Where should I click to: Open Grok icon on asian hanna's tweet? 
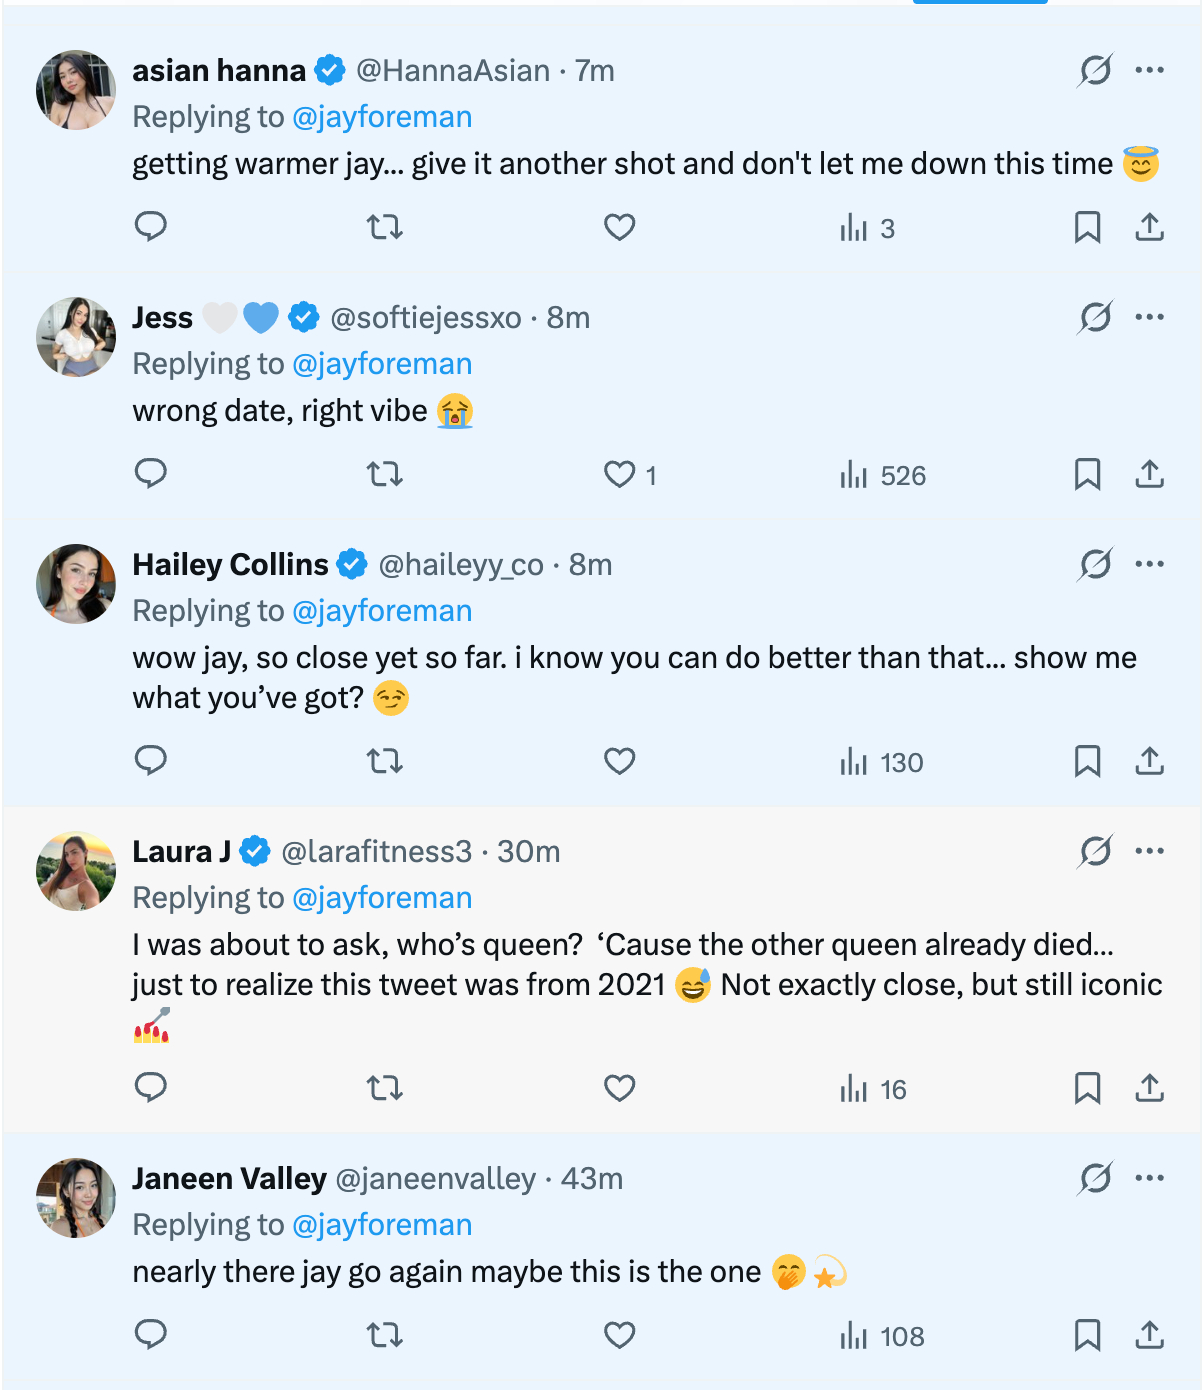click(x=1095, y=71)
